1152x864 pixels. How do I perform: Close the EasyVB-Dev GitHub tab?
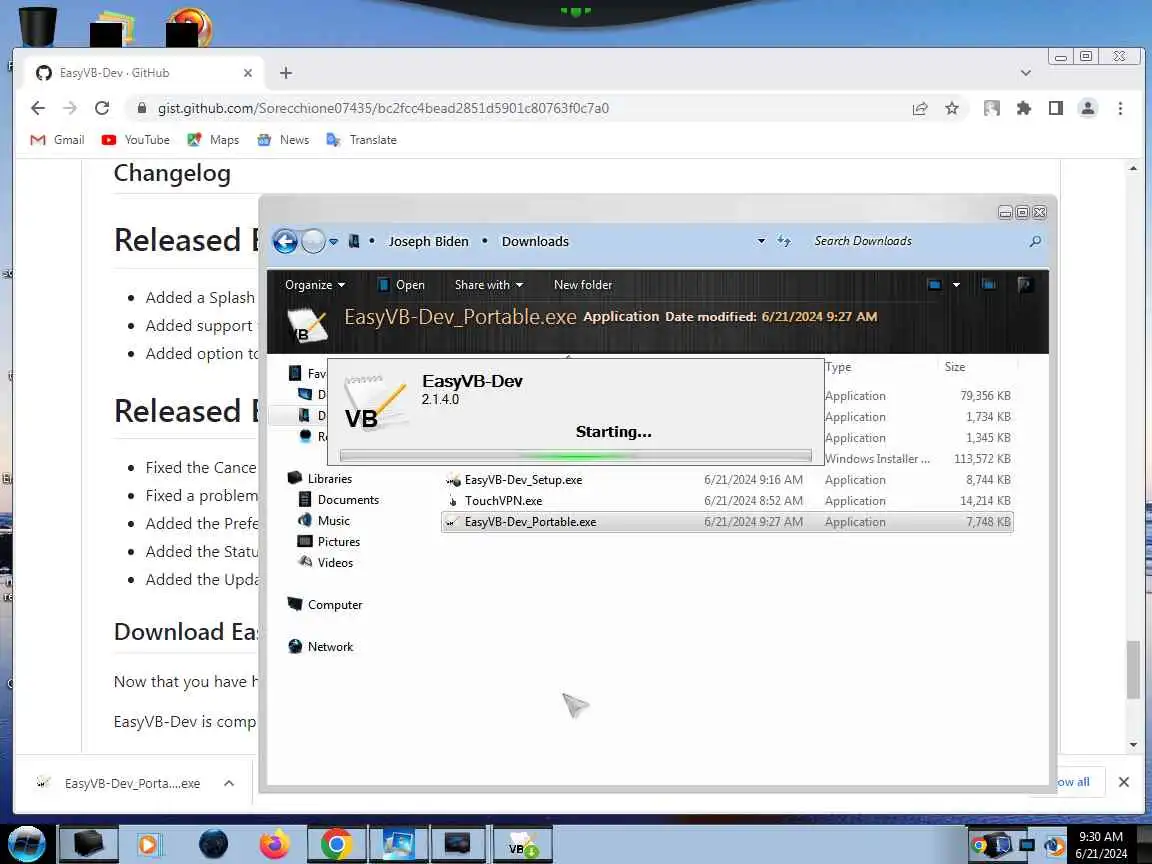[248, 73]
